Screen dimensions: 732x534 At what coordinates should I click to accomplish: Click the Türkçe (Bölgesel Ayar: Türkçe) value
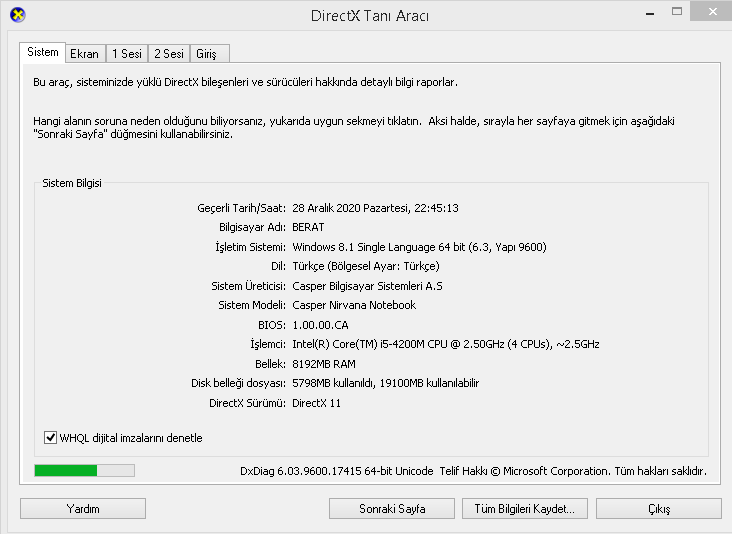[366, 266]
